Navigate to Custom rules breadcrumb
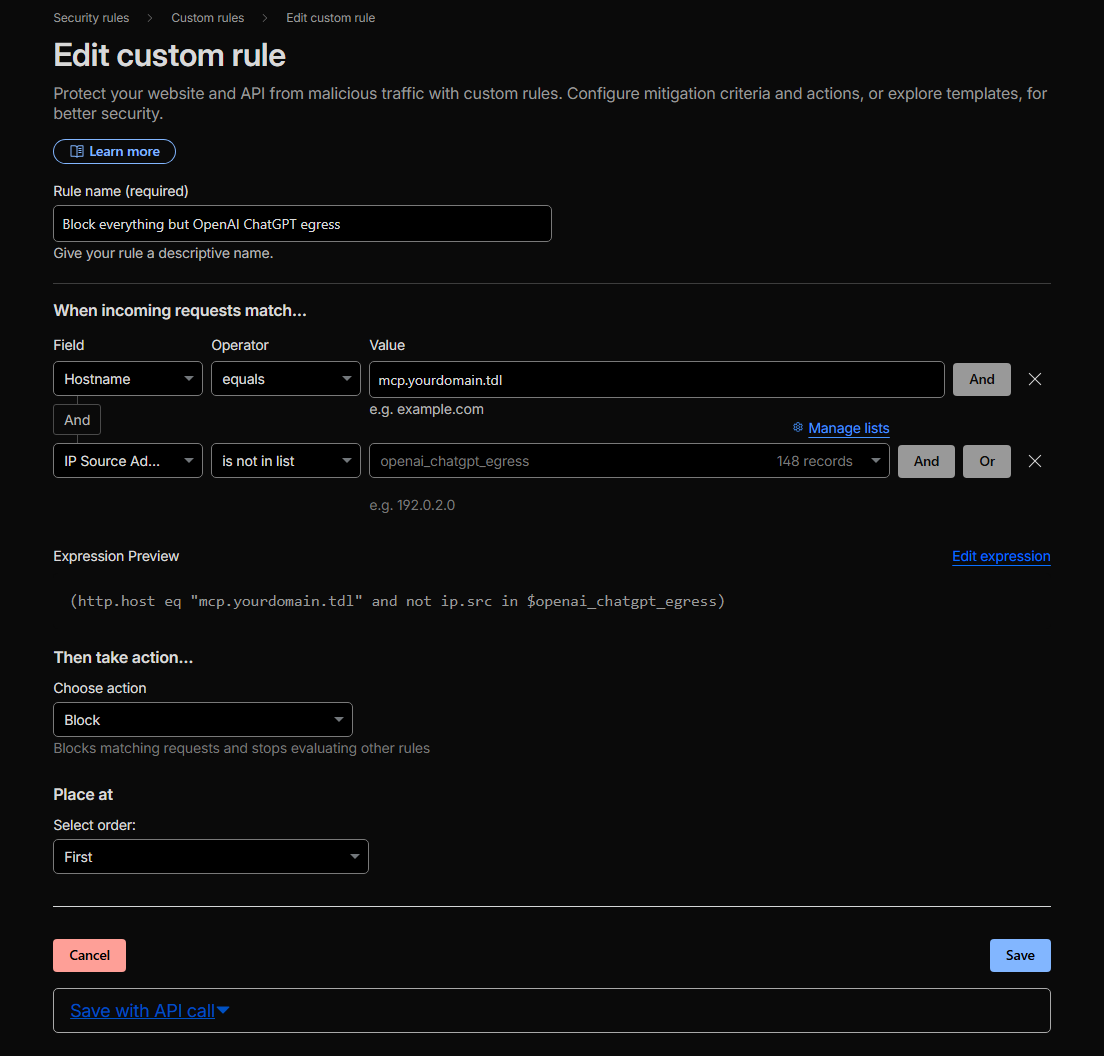The width and height of the screenshot is (1104, 1056). tap(207, 18)
